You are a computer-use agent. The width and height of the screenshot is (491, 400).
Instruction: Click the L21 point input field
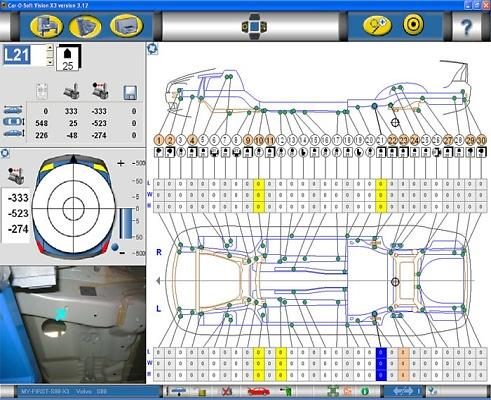click(25, 55)
